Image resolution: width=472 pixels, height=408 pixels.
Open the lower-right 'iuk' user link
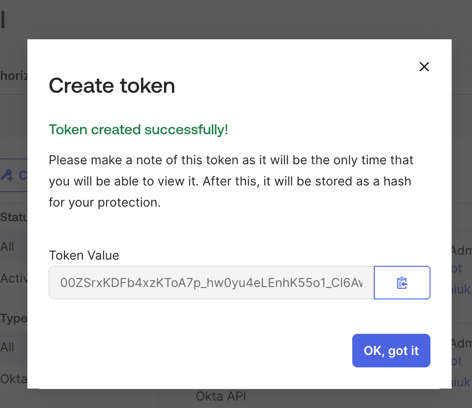[461, 382]
